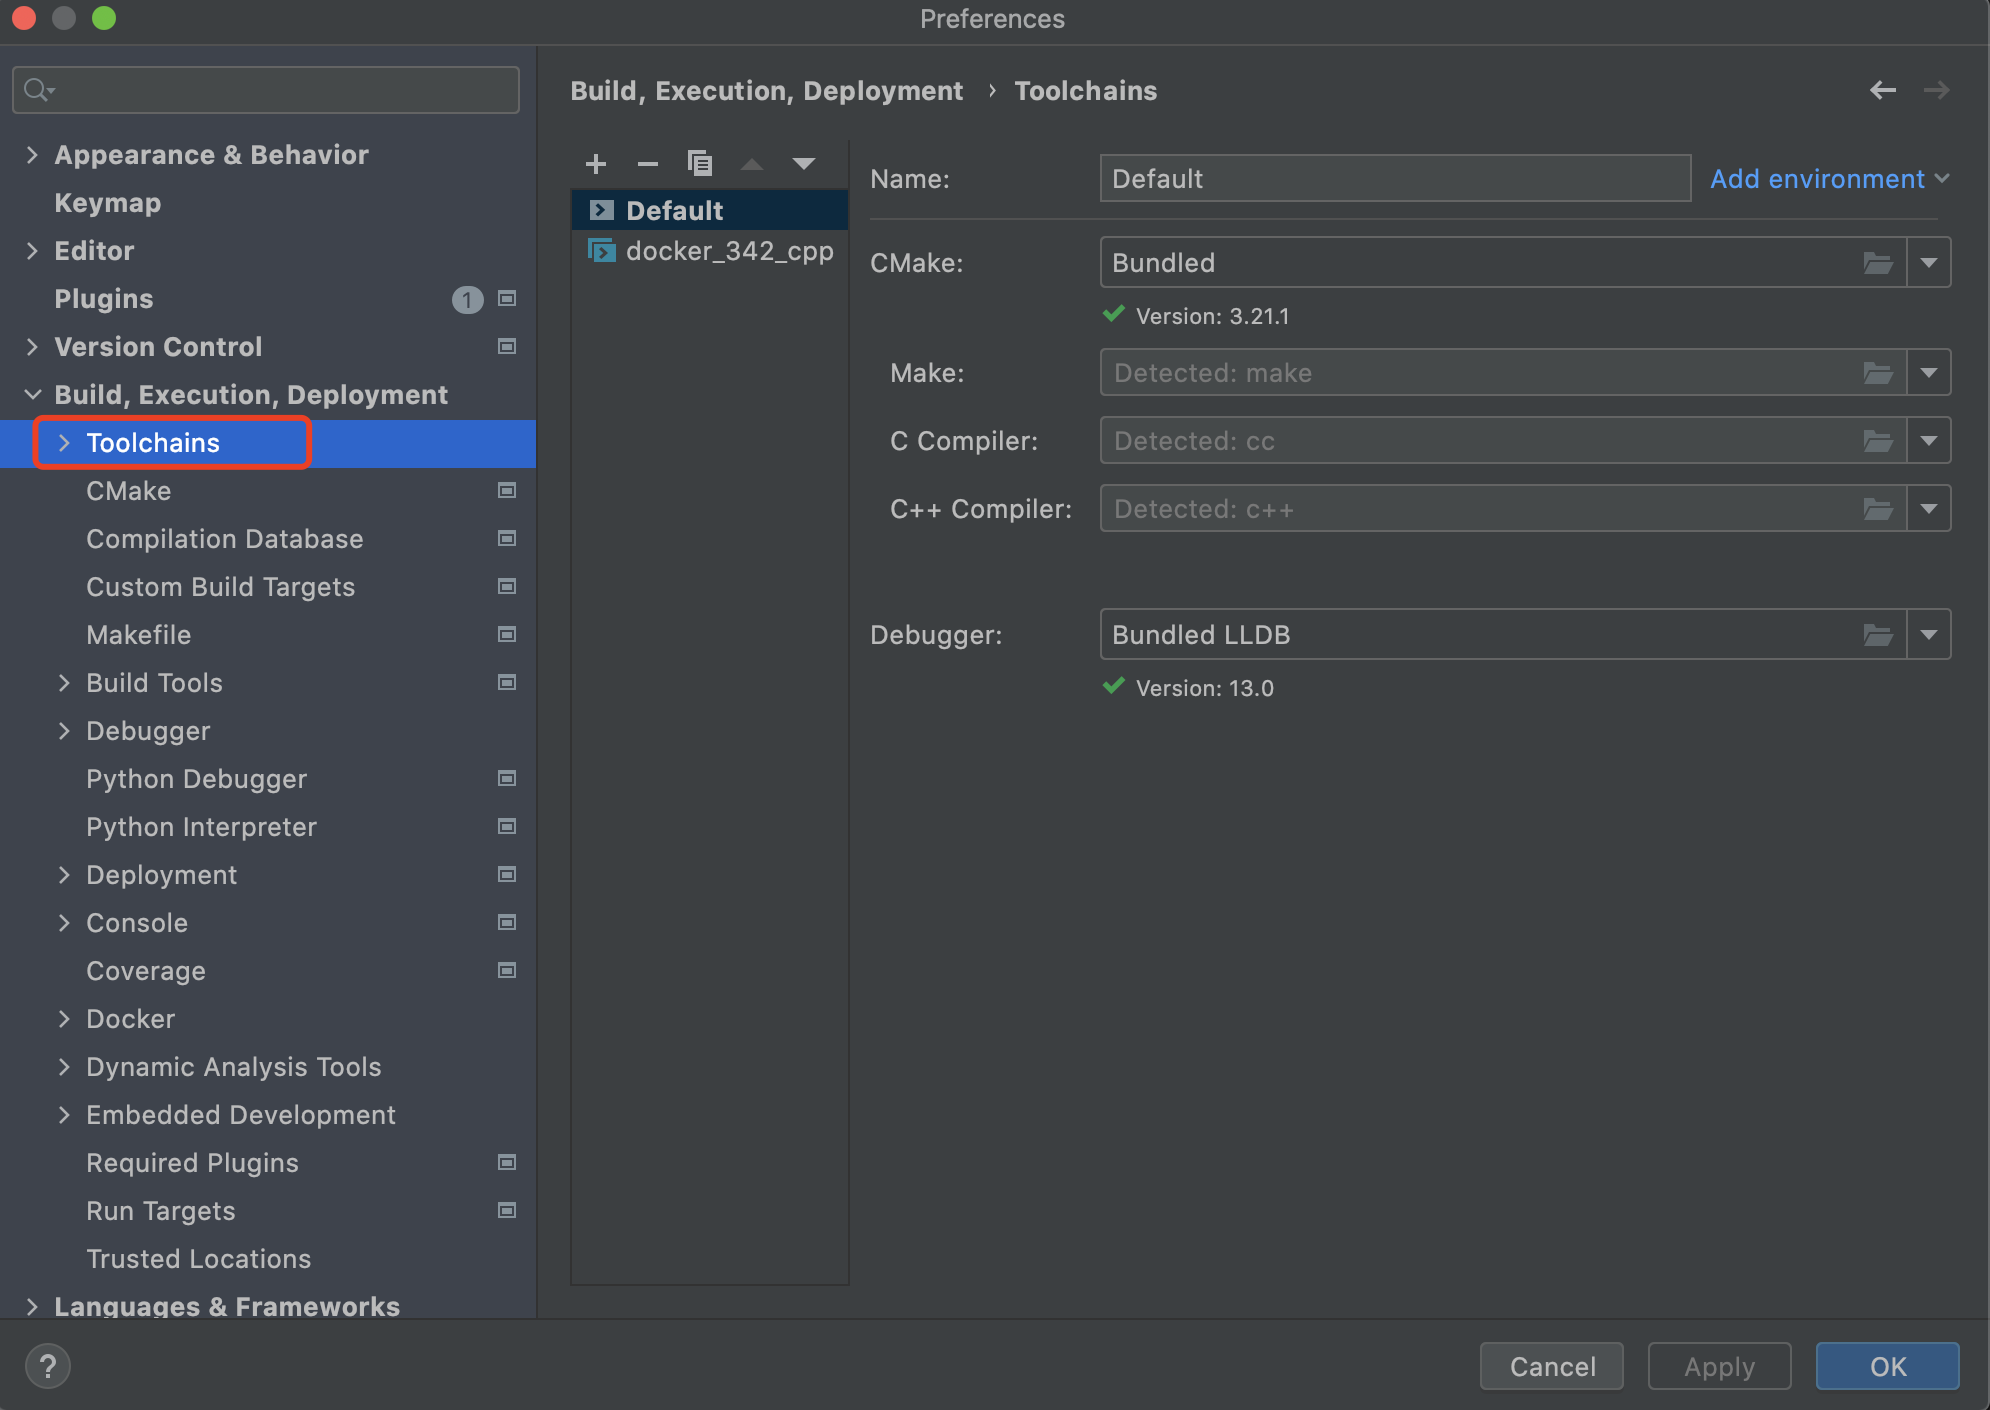This screenshot has height=1410, width=1990.
Task: Open the Debugger selection dropdown
Action: click(x=1931, y=634)
